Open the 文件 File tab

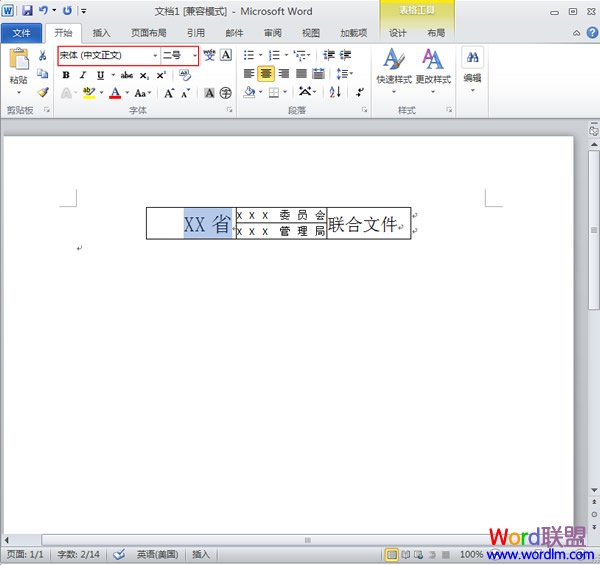21,33
